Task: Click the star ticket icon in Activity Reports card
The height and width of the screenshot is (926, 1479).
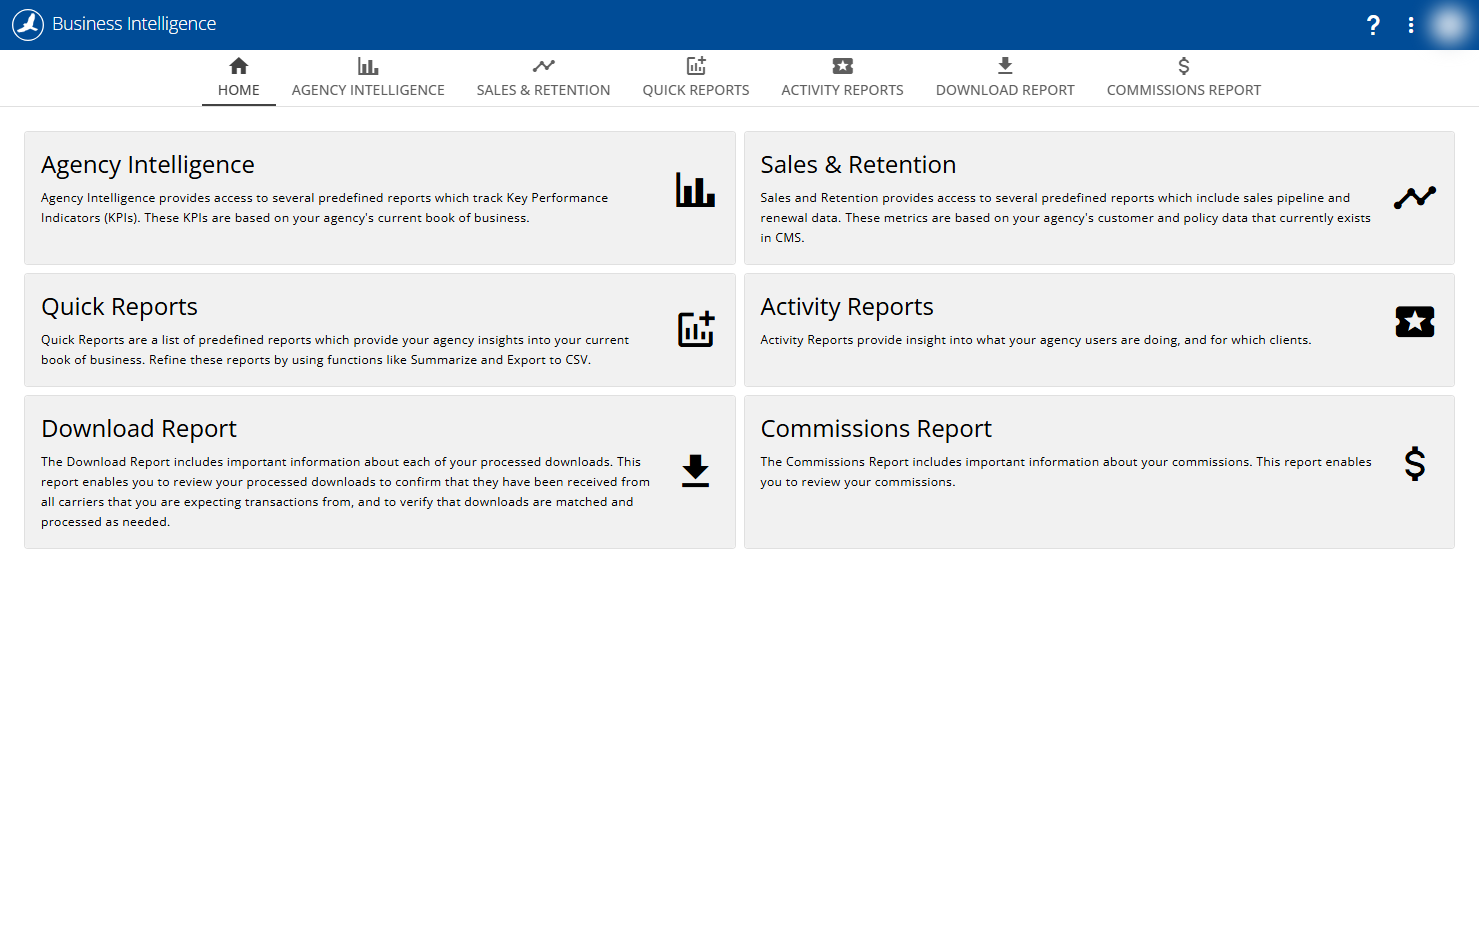Action: click(x=1415, y=322)
